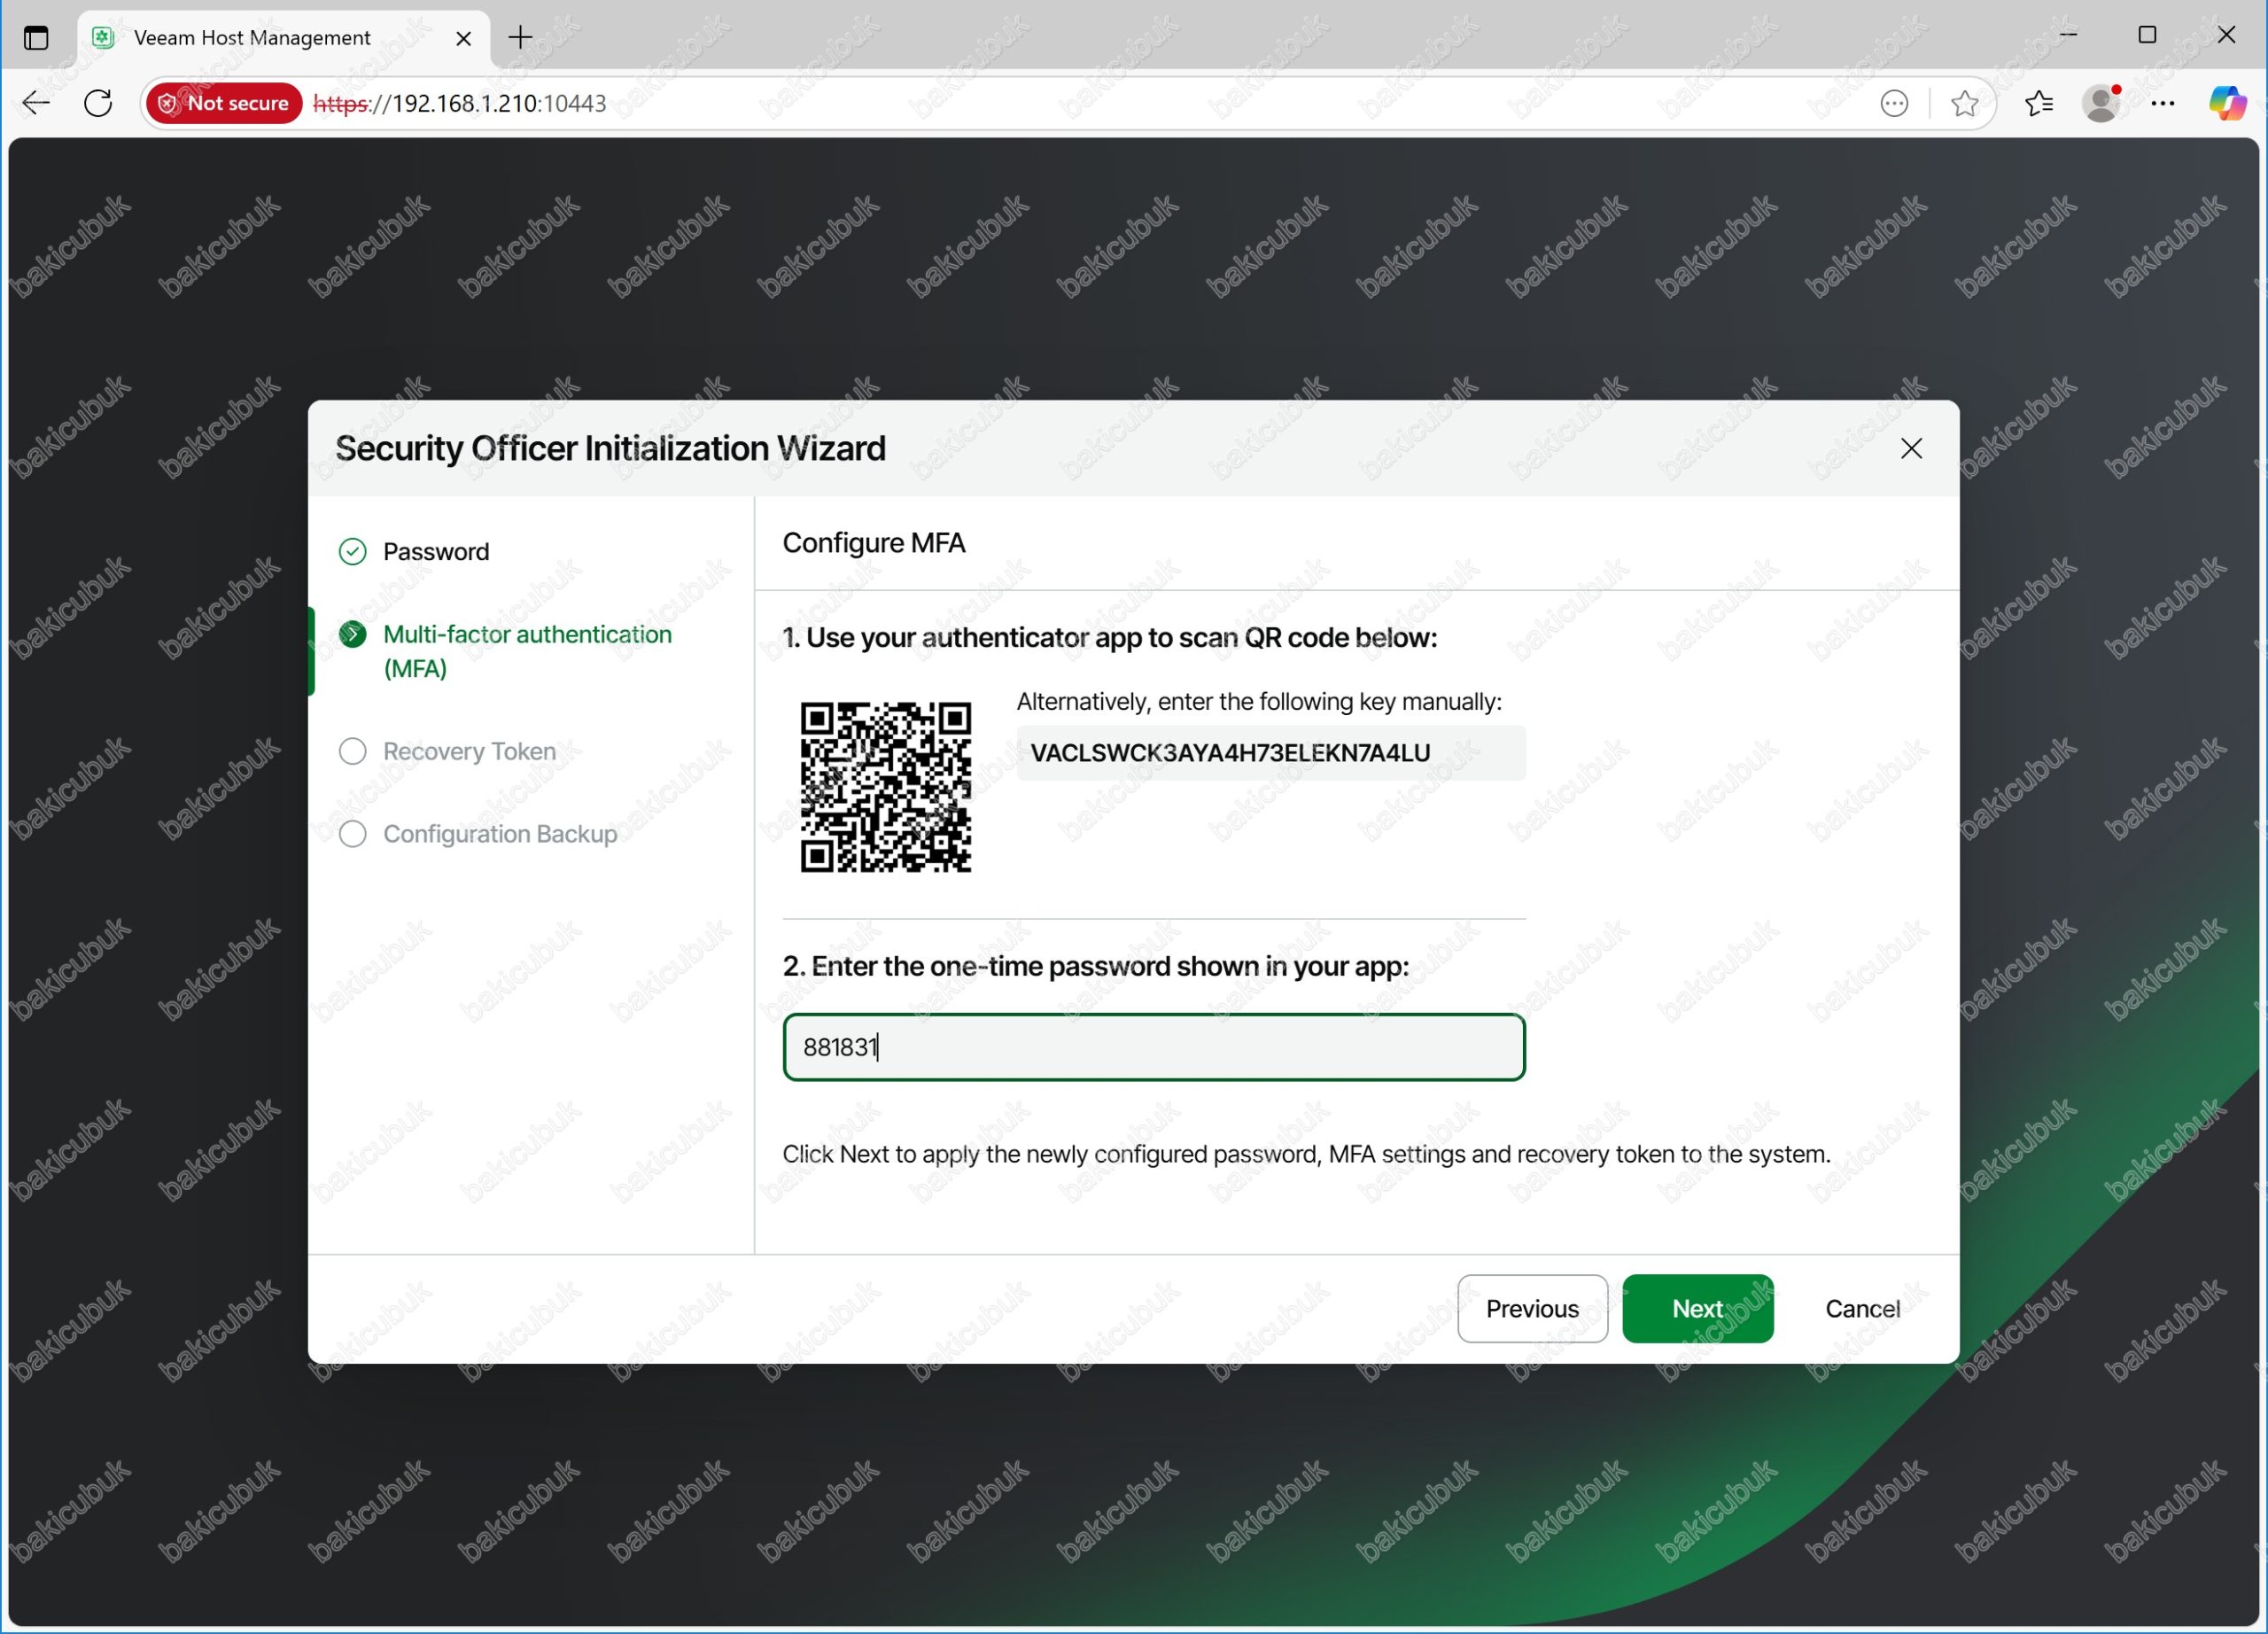Select the Multi-factor authentication (MFA) step
The image size is (2268, 1634).
pyautogui.click(x=527, y=651)
